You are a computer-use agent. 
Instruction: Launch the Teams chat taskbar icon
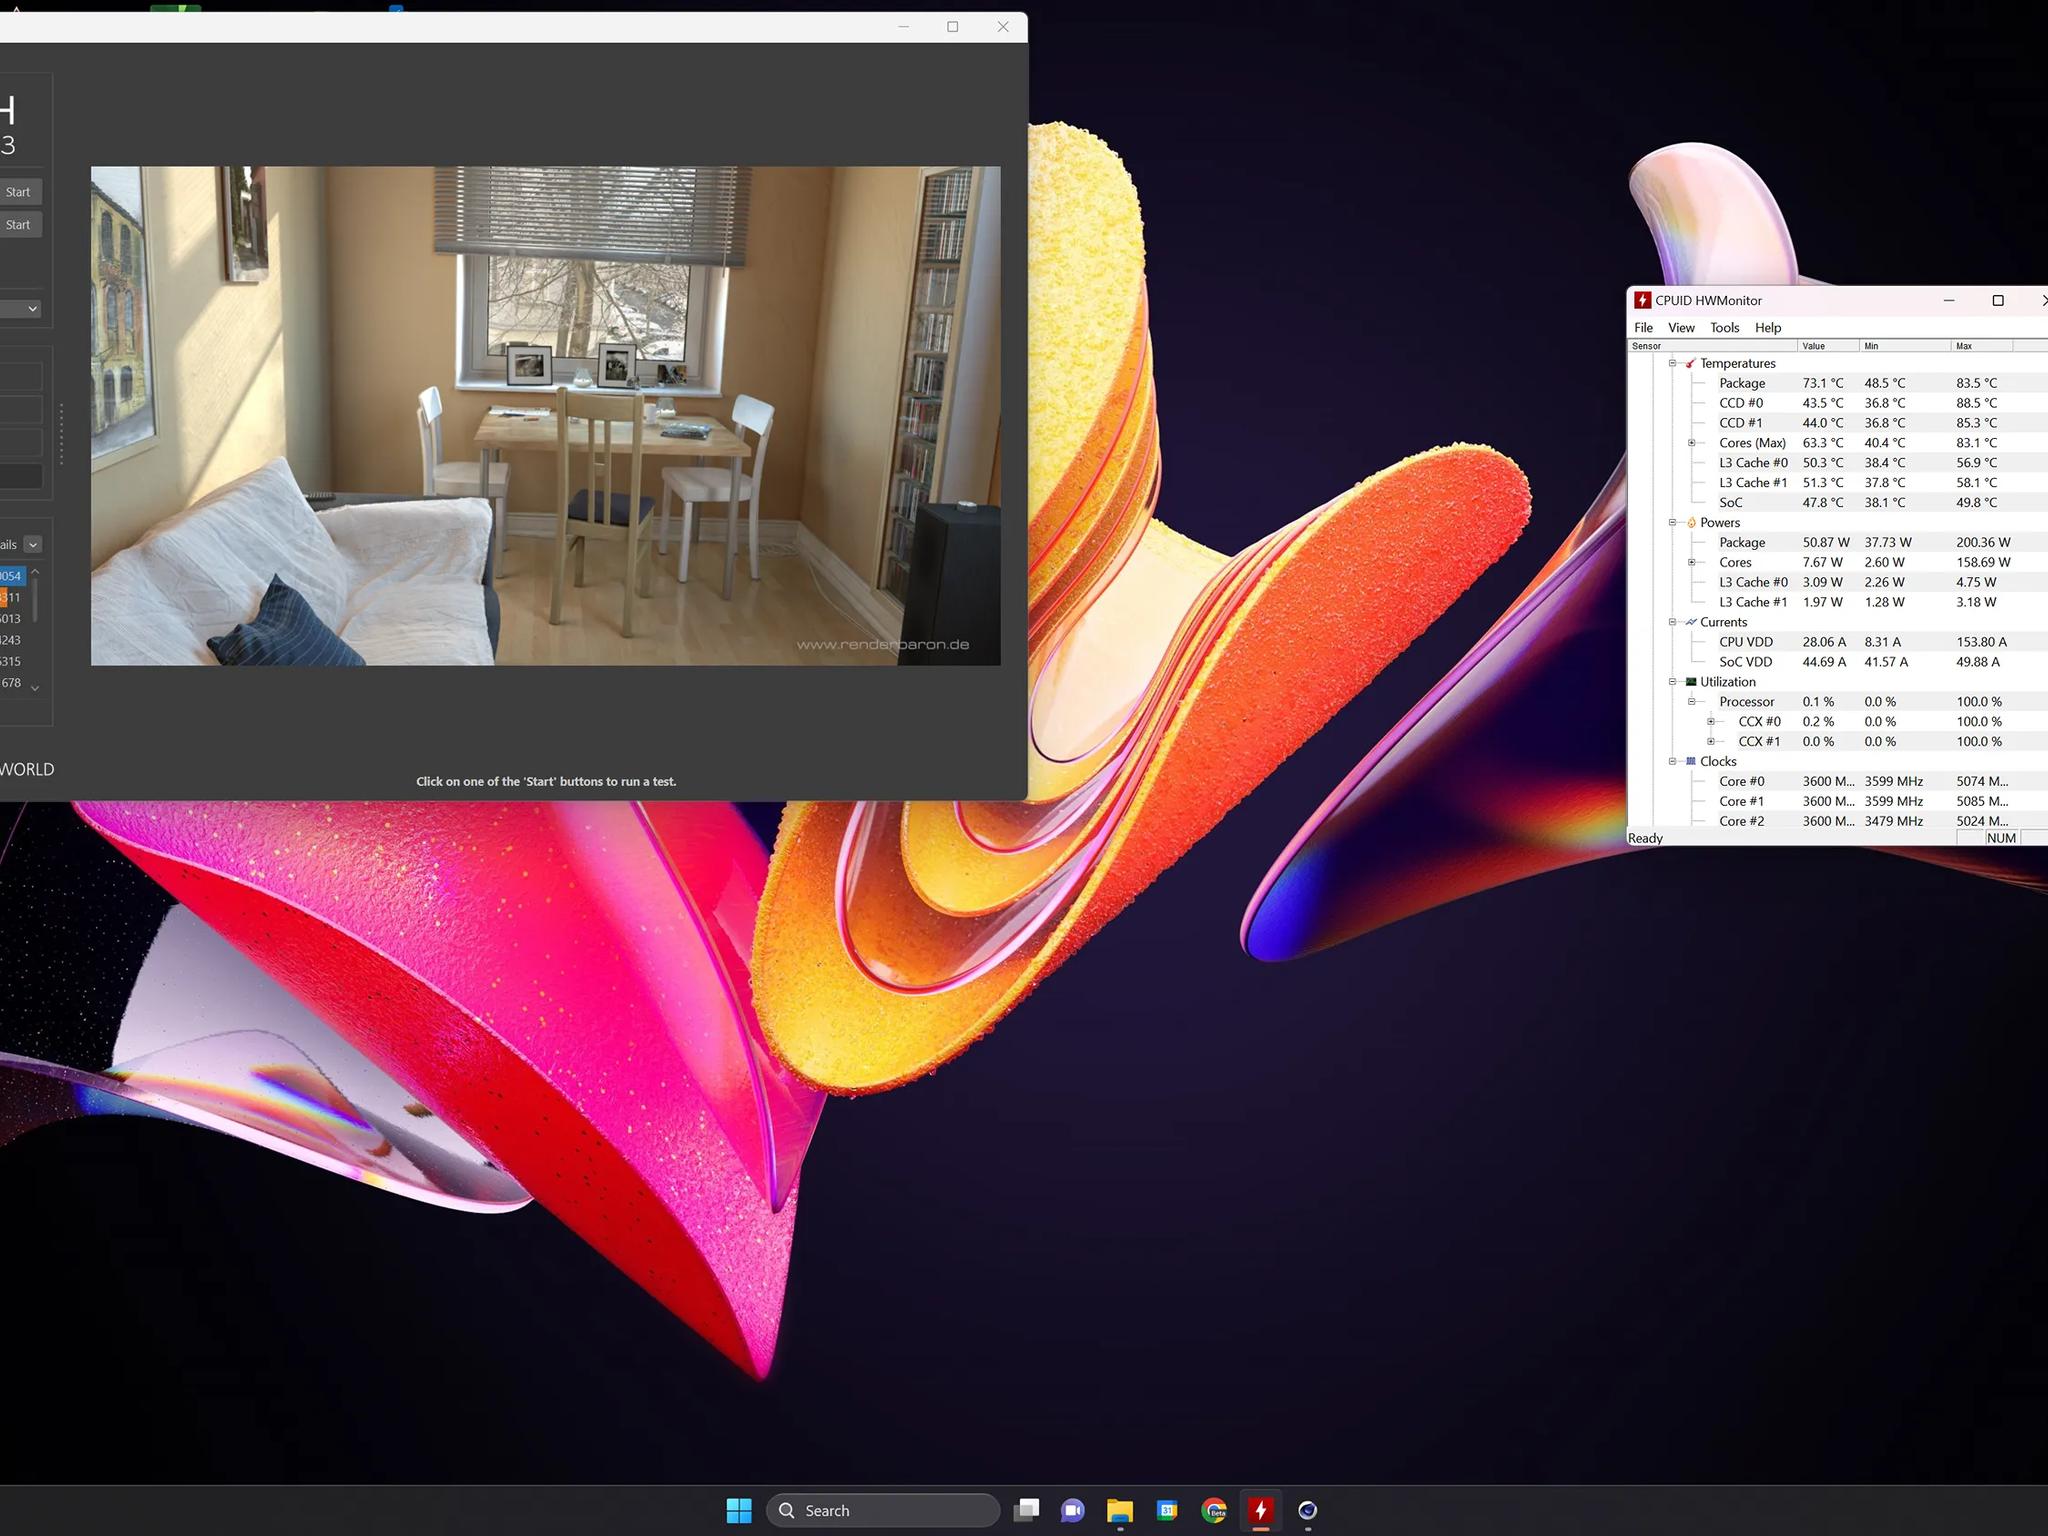tap(1073, 1510)
